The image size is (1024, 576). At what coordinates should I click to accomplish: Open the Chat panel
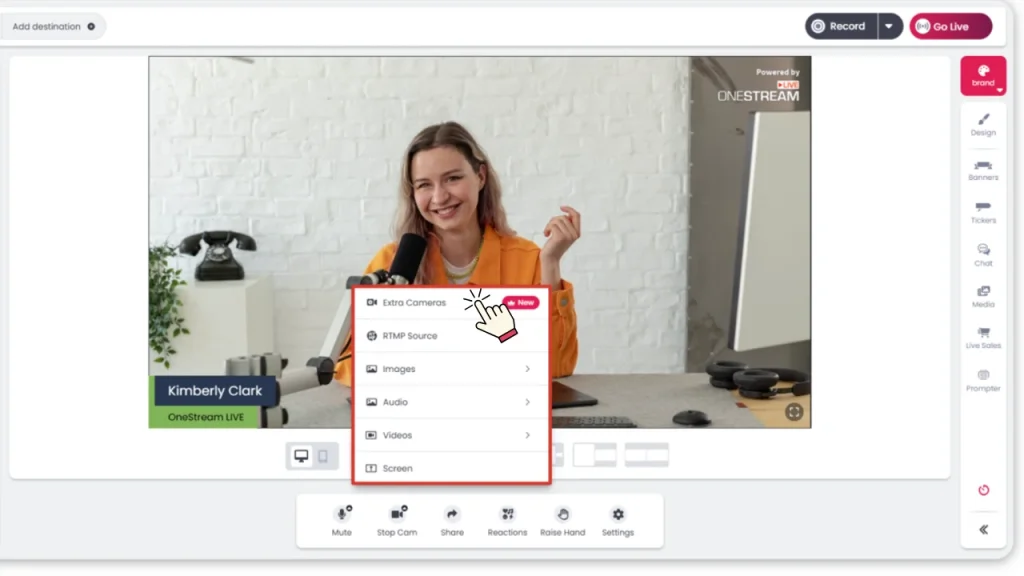[982, 254]
